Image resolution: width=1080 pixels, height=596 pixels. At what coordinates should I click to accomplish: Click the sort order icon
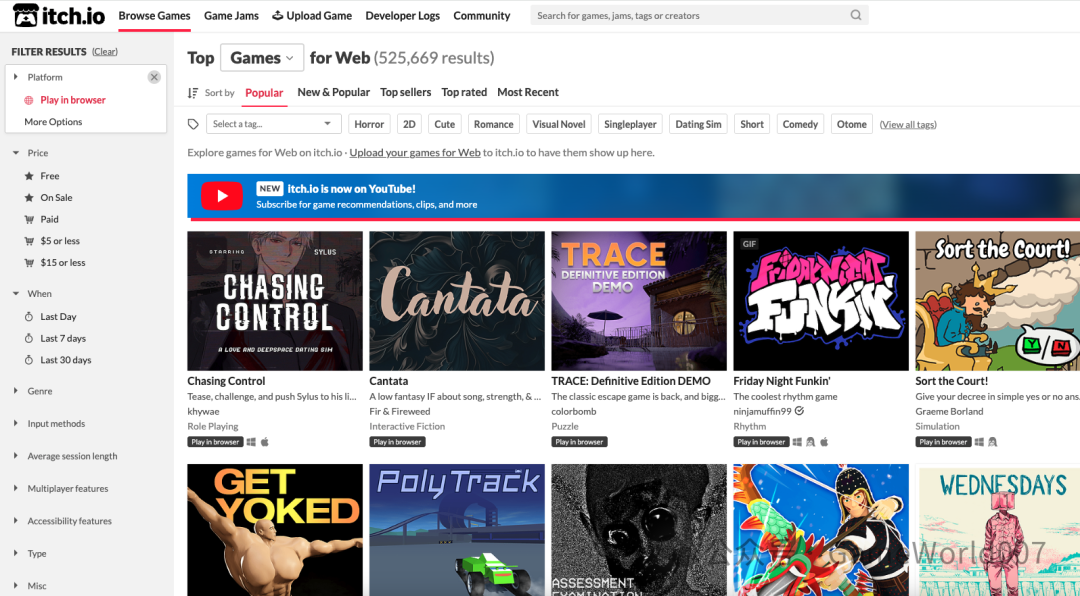(x=193, y=92)
